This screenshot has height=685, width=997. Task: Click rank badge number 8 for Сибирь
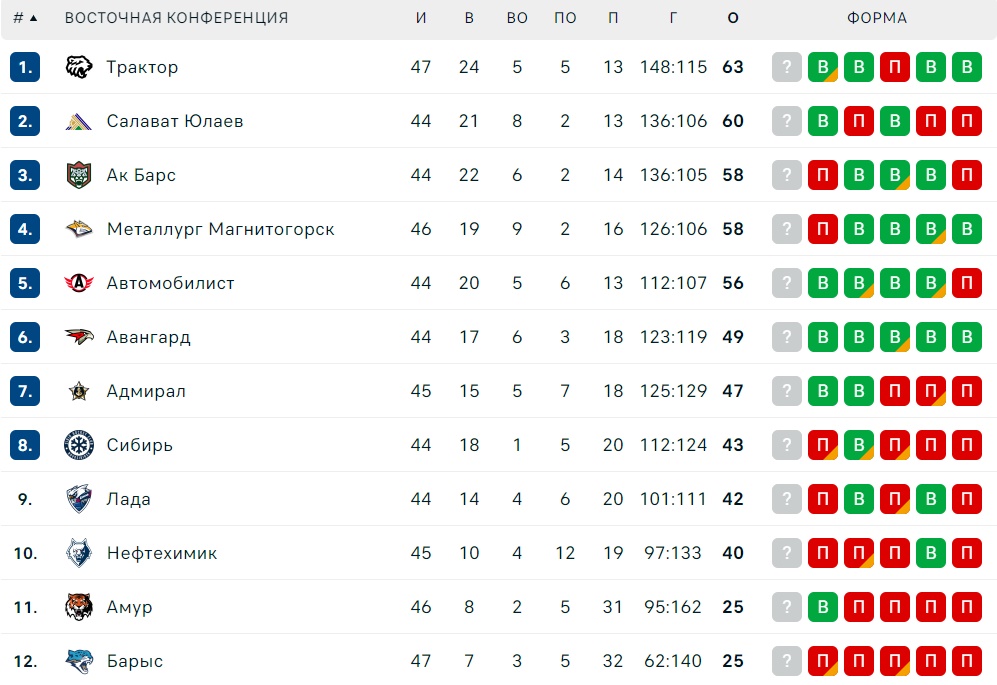click(x=25, y=445)
